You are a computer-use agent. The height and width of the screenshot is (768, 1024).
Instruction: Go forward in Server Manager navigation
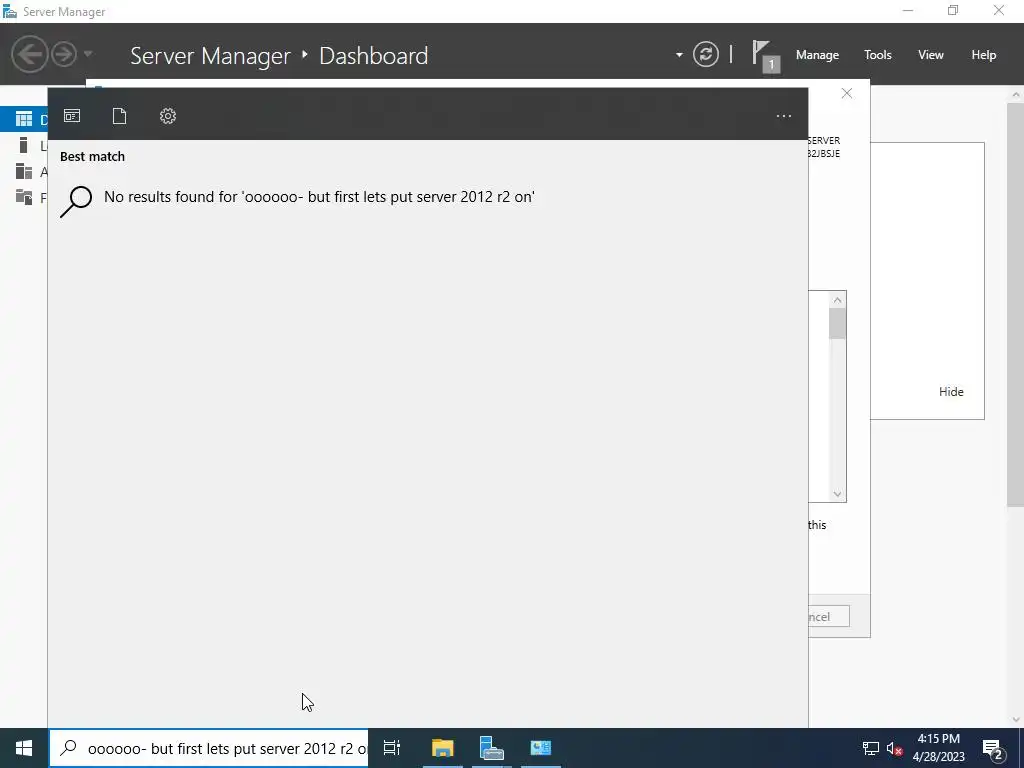coord(64,54)
